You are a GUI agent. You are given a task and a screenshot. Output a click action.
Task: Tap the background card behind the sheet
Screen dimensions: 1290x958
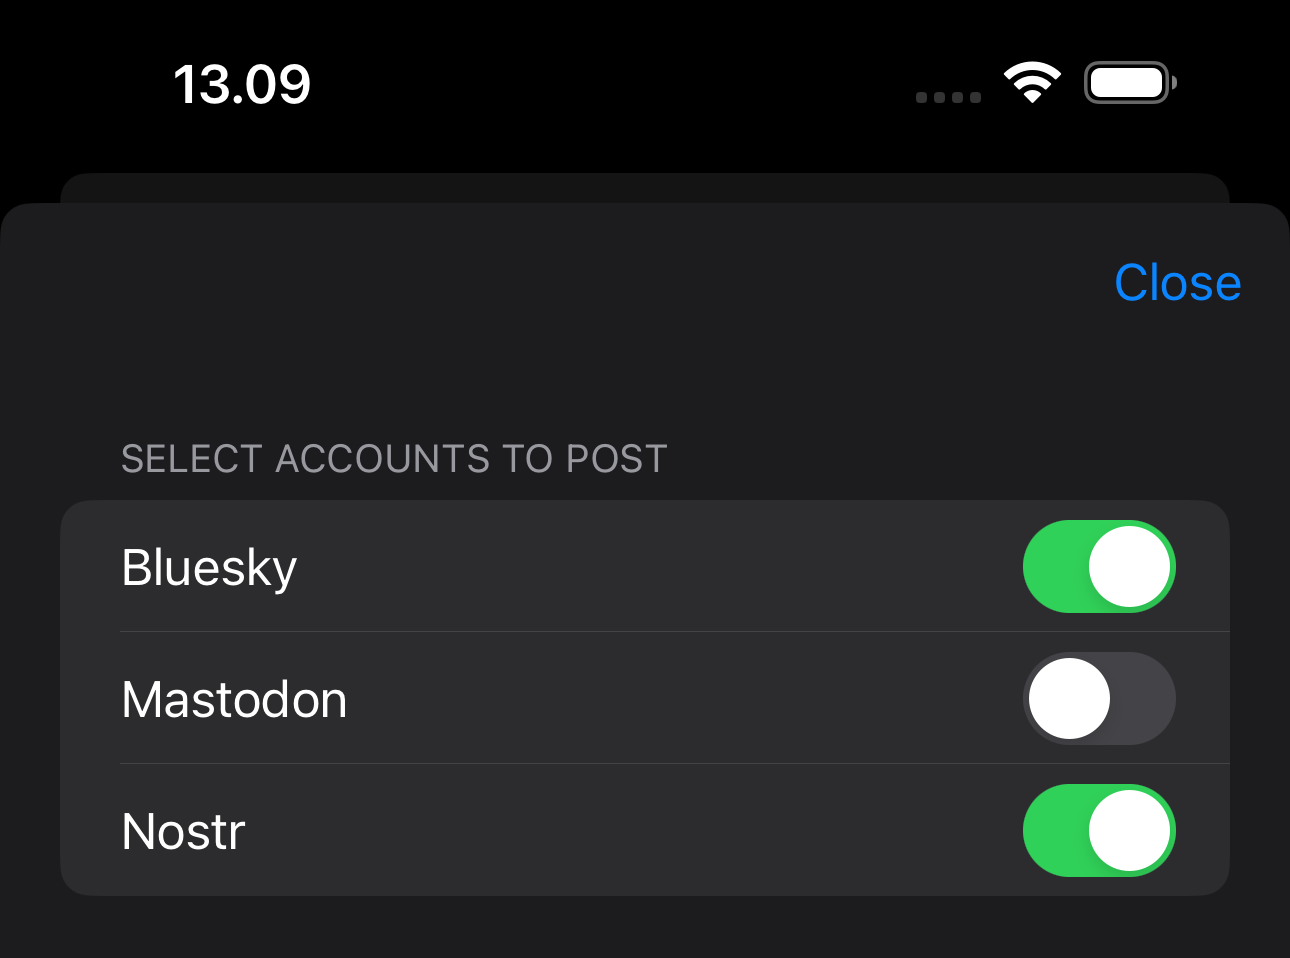644,187
